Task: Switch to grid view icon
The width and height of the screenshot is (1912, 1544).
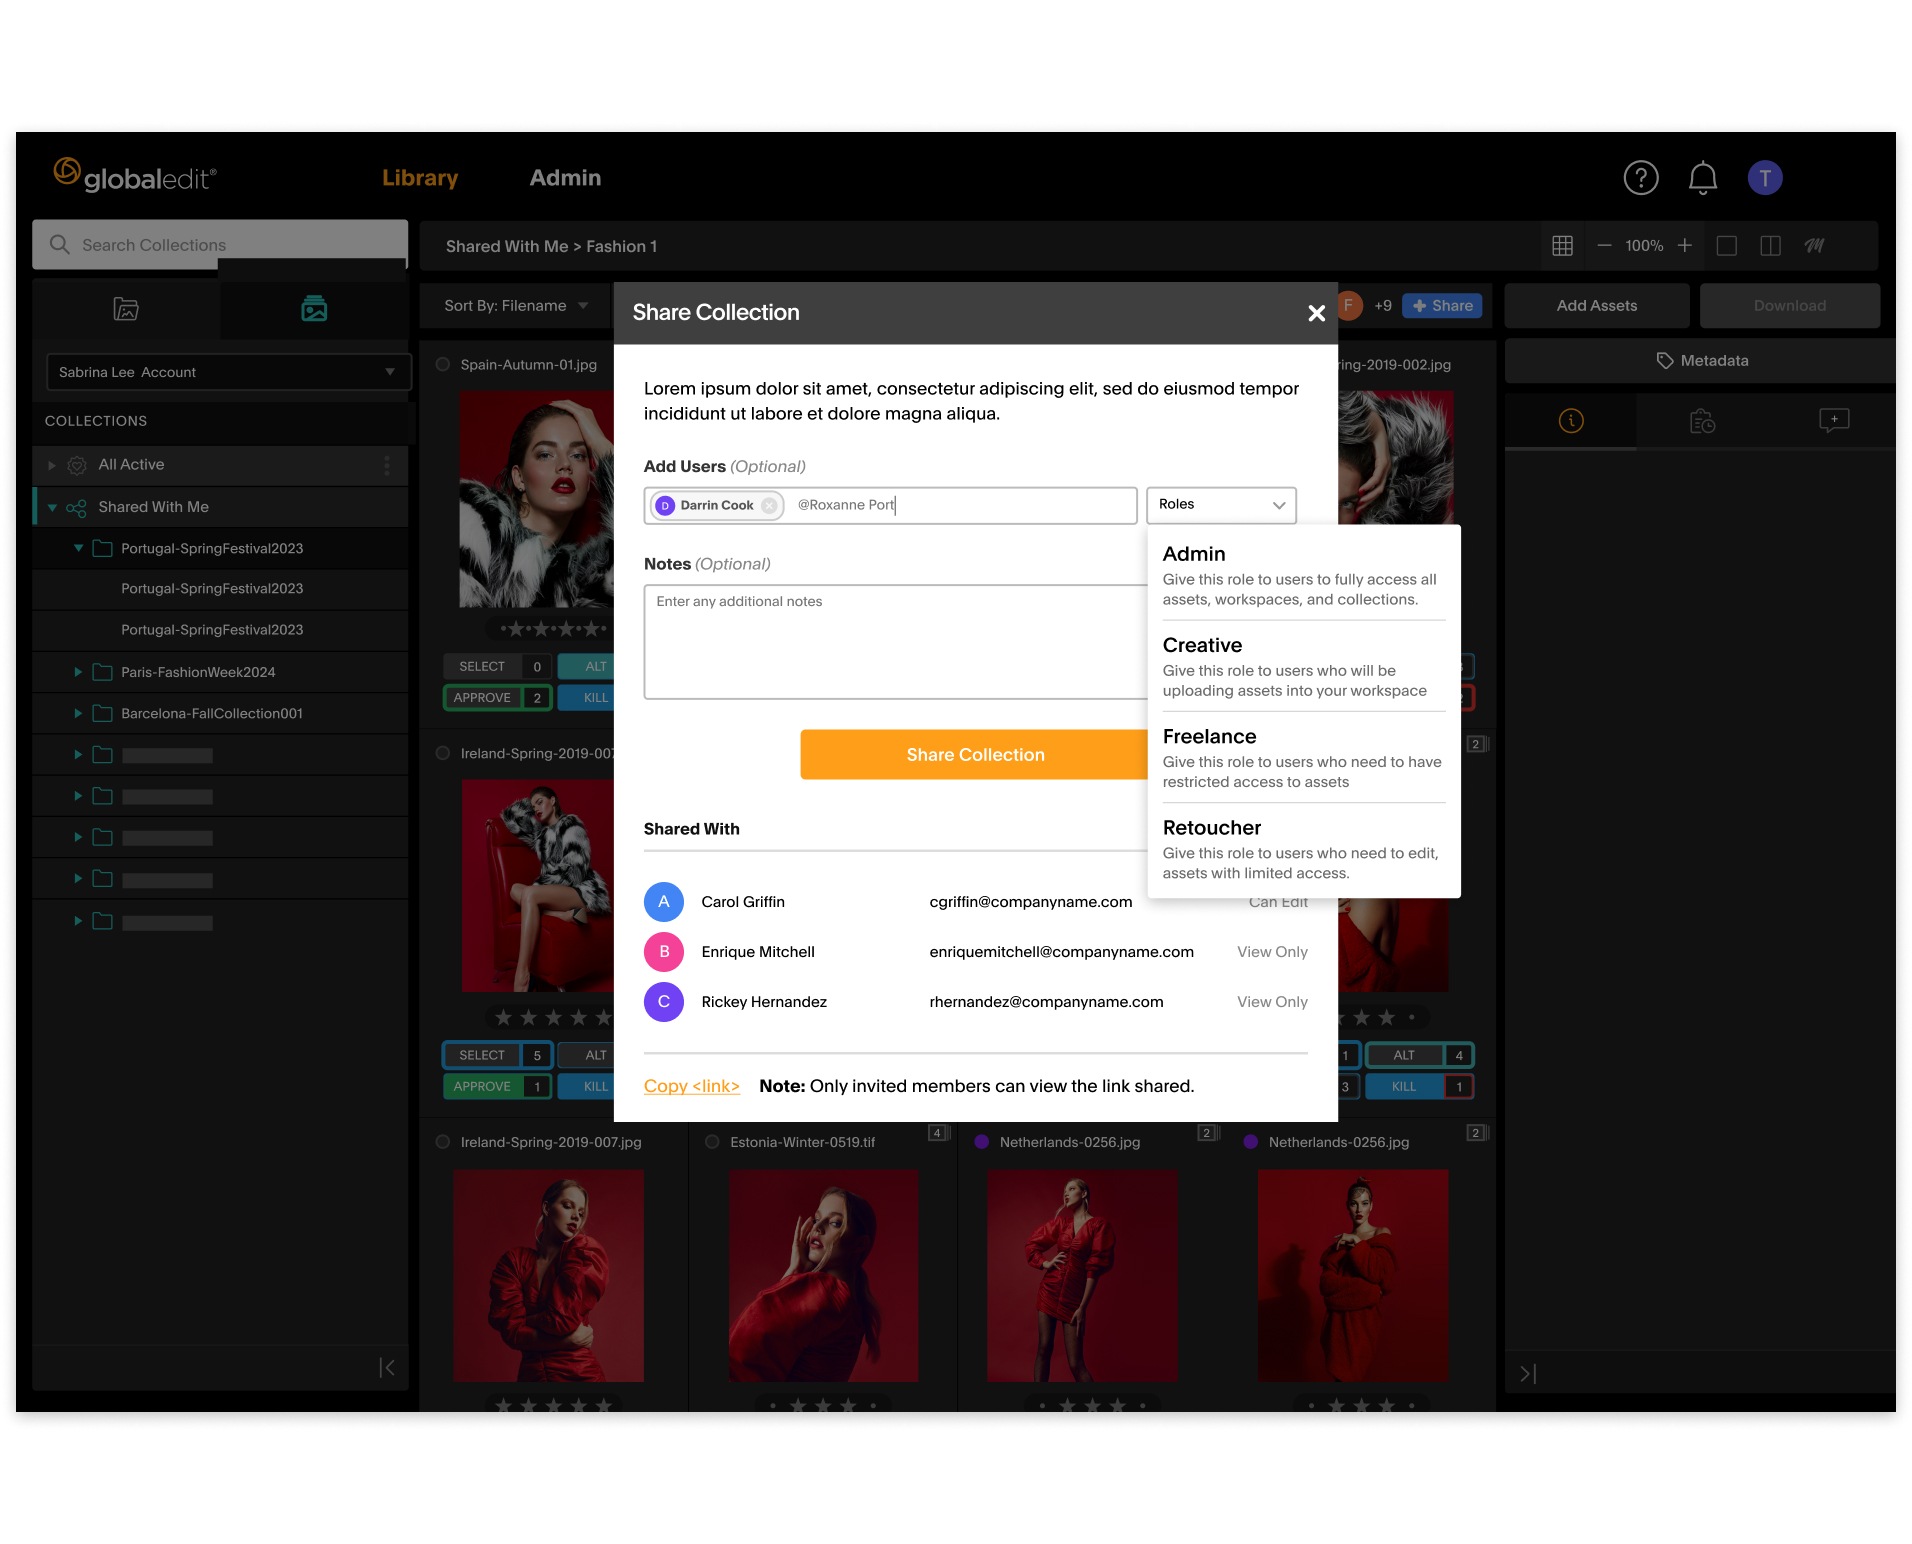Action: (x=1562, y=246)
